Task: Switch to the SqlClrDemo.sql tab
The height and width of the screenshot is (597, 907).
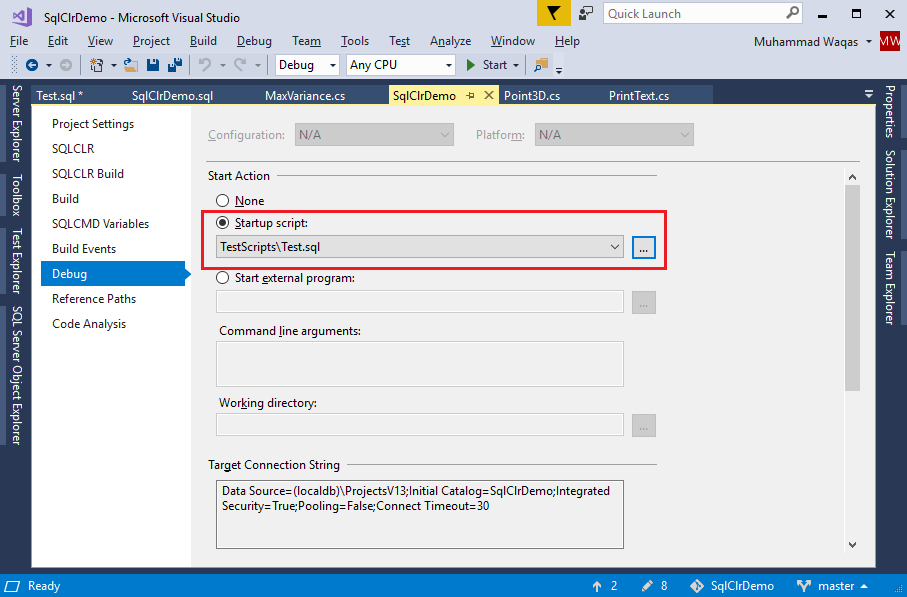Action: pos(172,95)
